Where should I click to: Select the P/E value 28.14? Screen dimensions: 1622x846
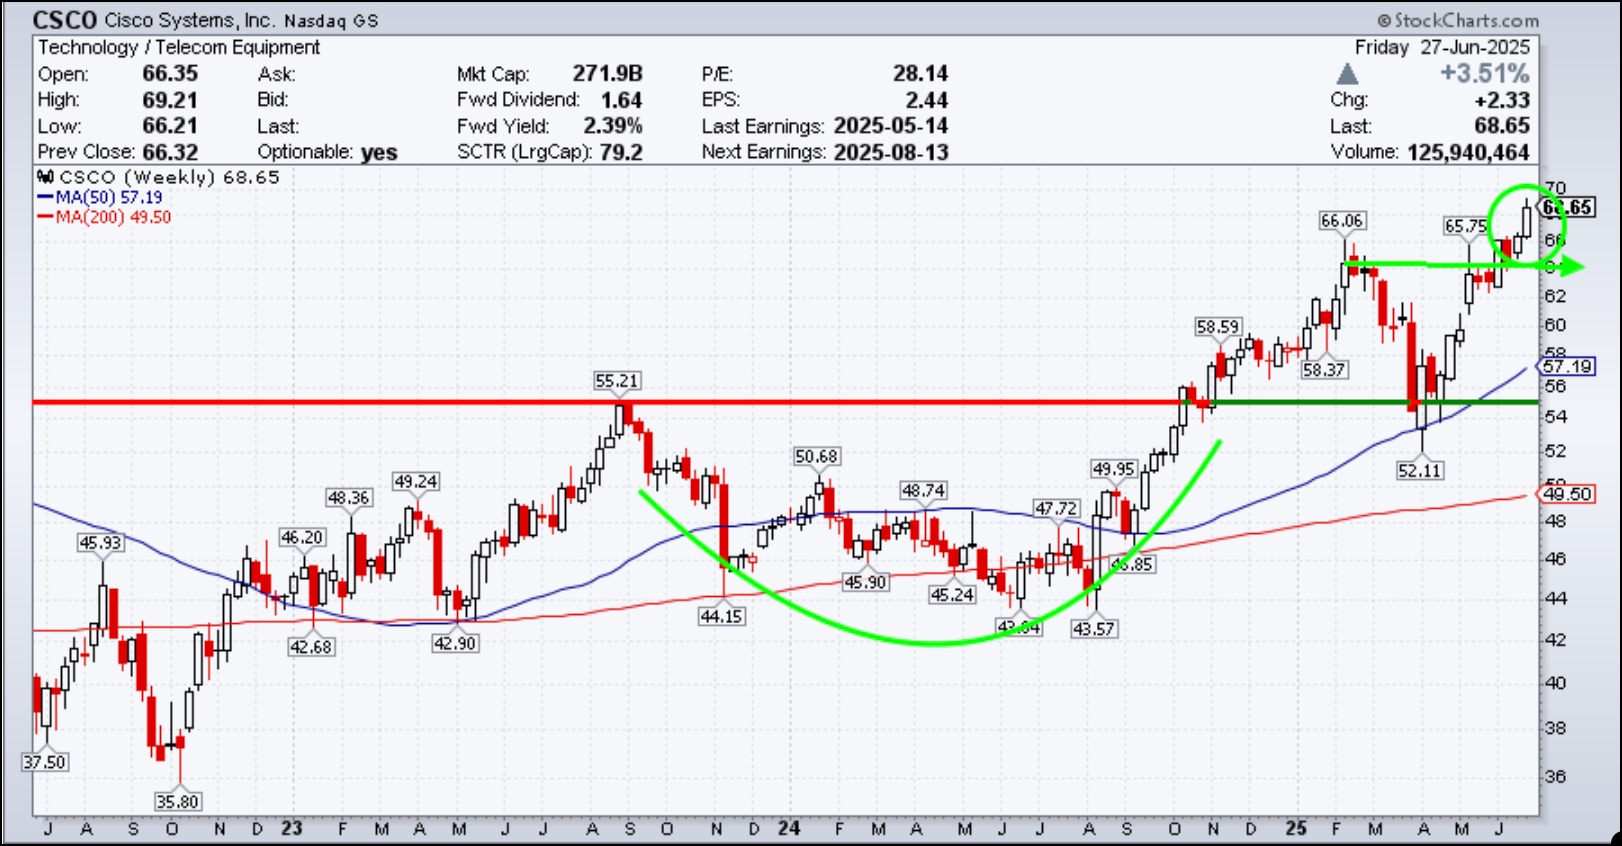click(x=920, y=73)
